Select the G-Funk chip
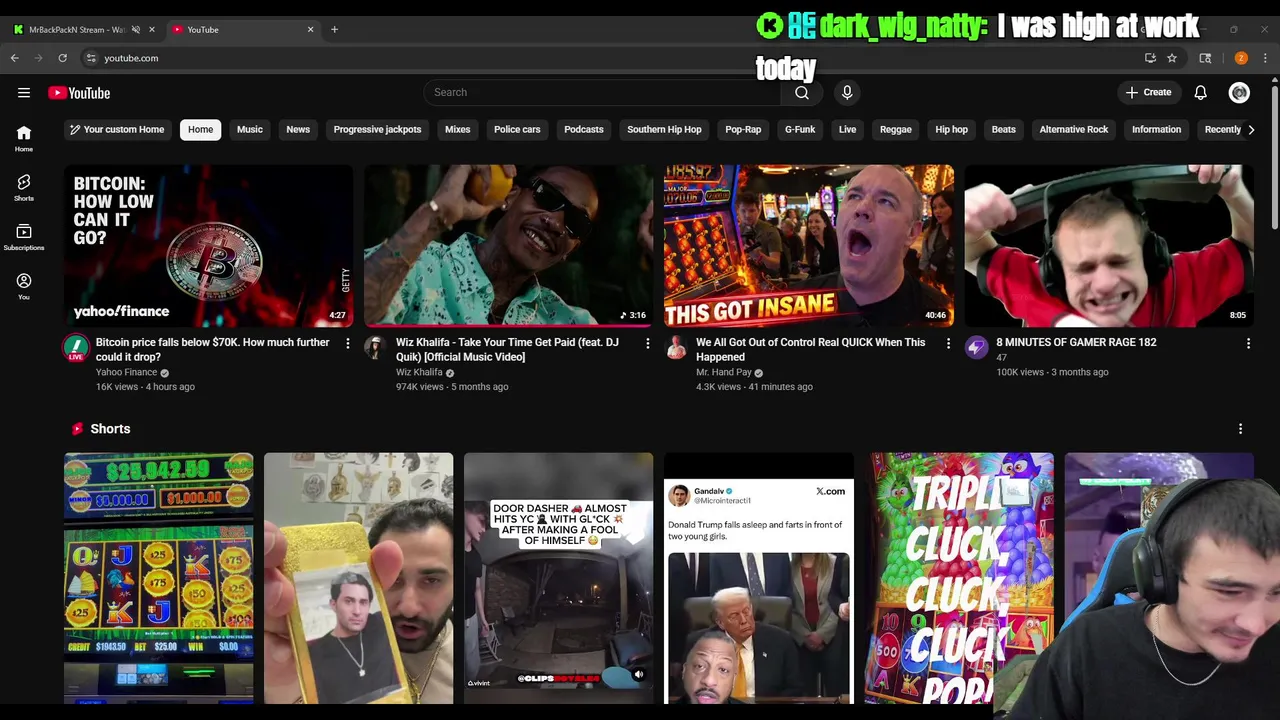The height and width of the screenshot is (720, 1280). coord(800,129)
